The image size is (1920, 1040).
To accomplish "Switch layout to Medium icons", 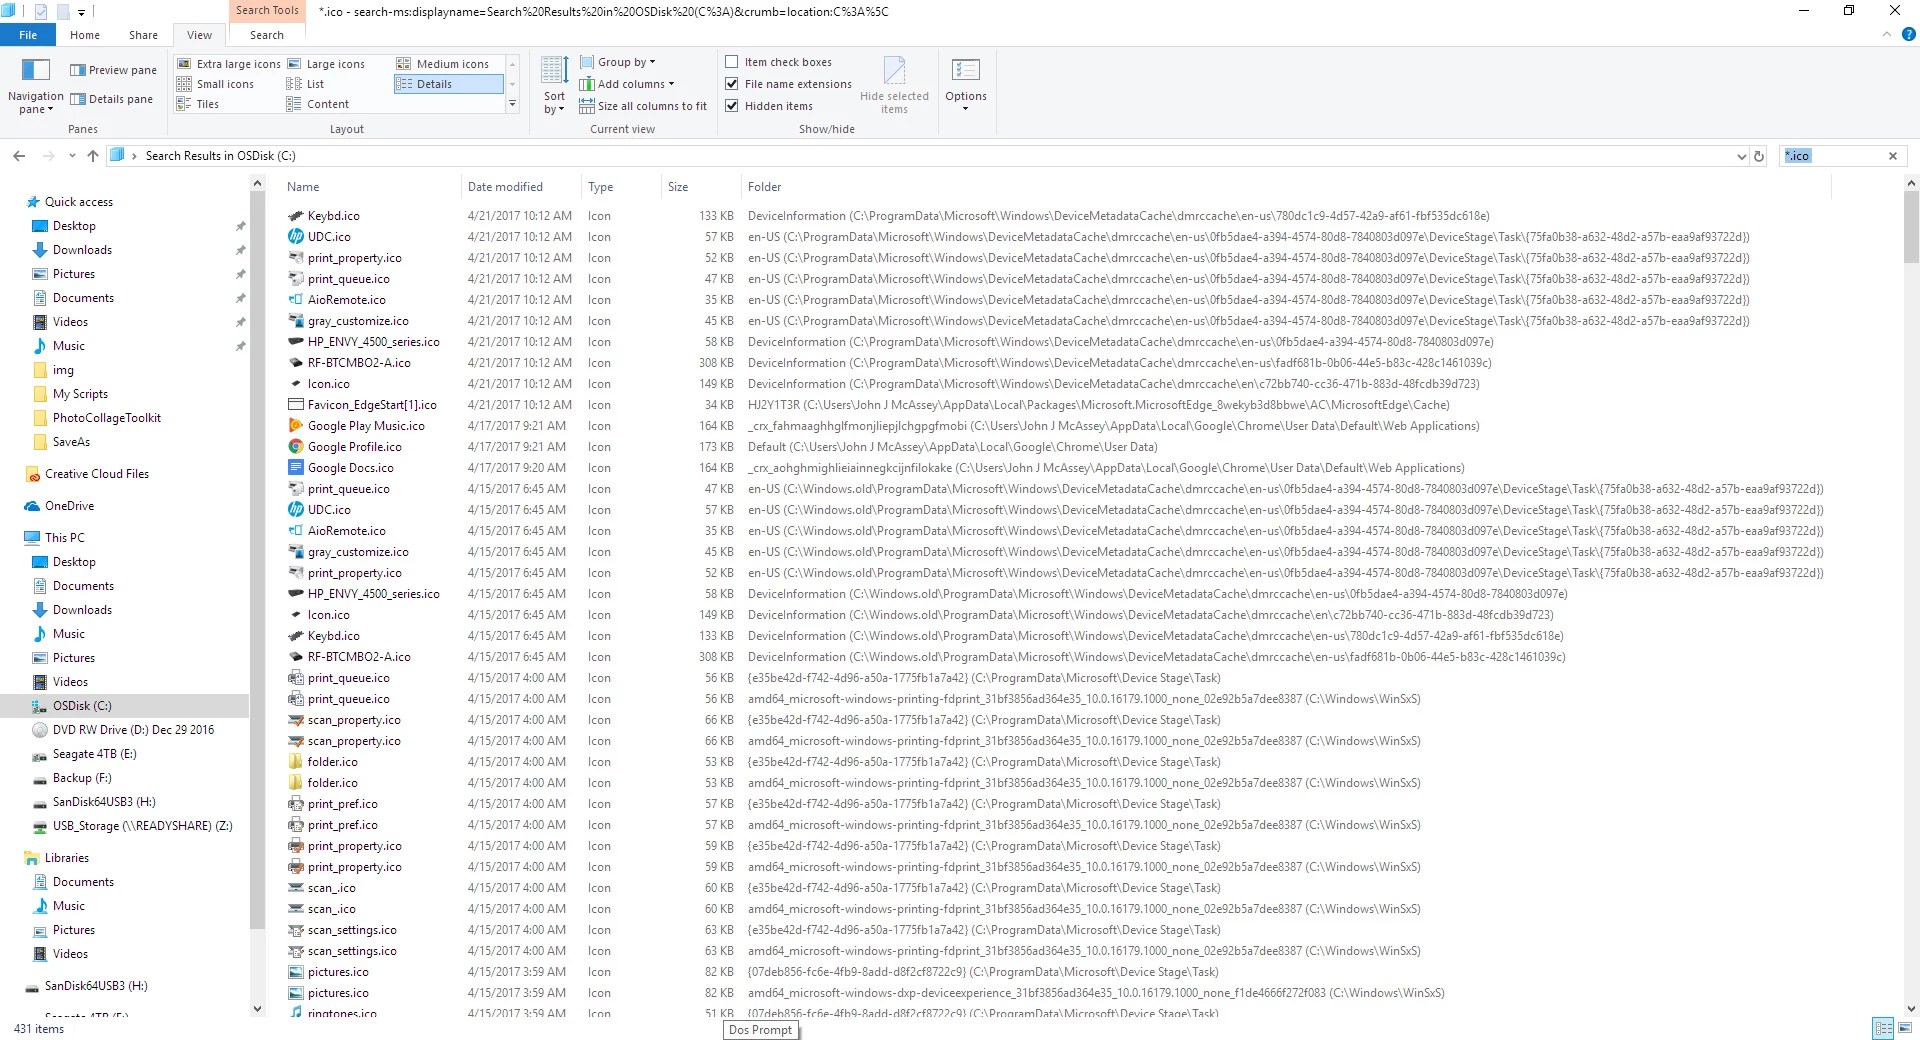I will (x=443, y=64).
